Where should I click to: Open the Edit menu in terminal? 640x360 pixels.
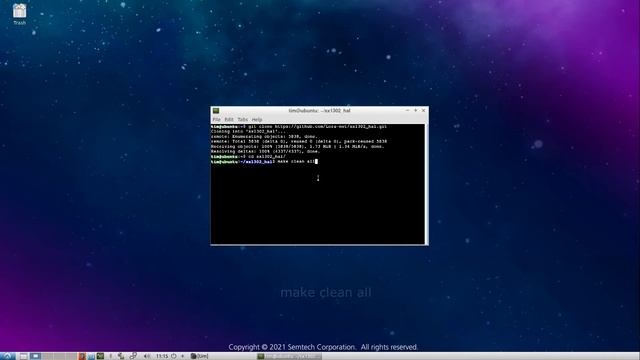[229, 120]
